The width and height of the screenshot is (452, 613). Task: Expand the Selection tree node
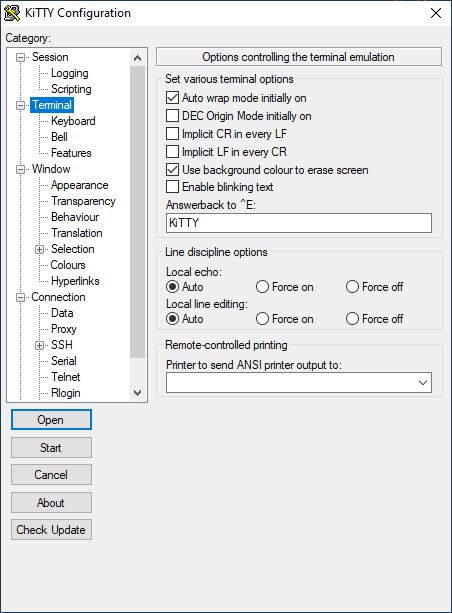39,249
